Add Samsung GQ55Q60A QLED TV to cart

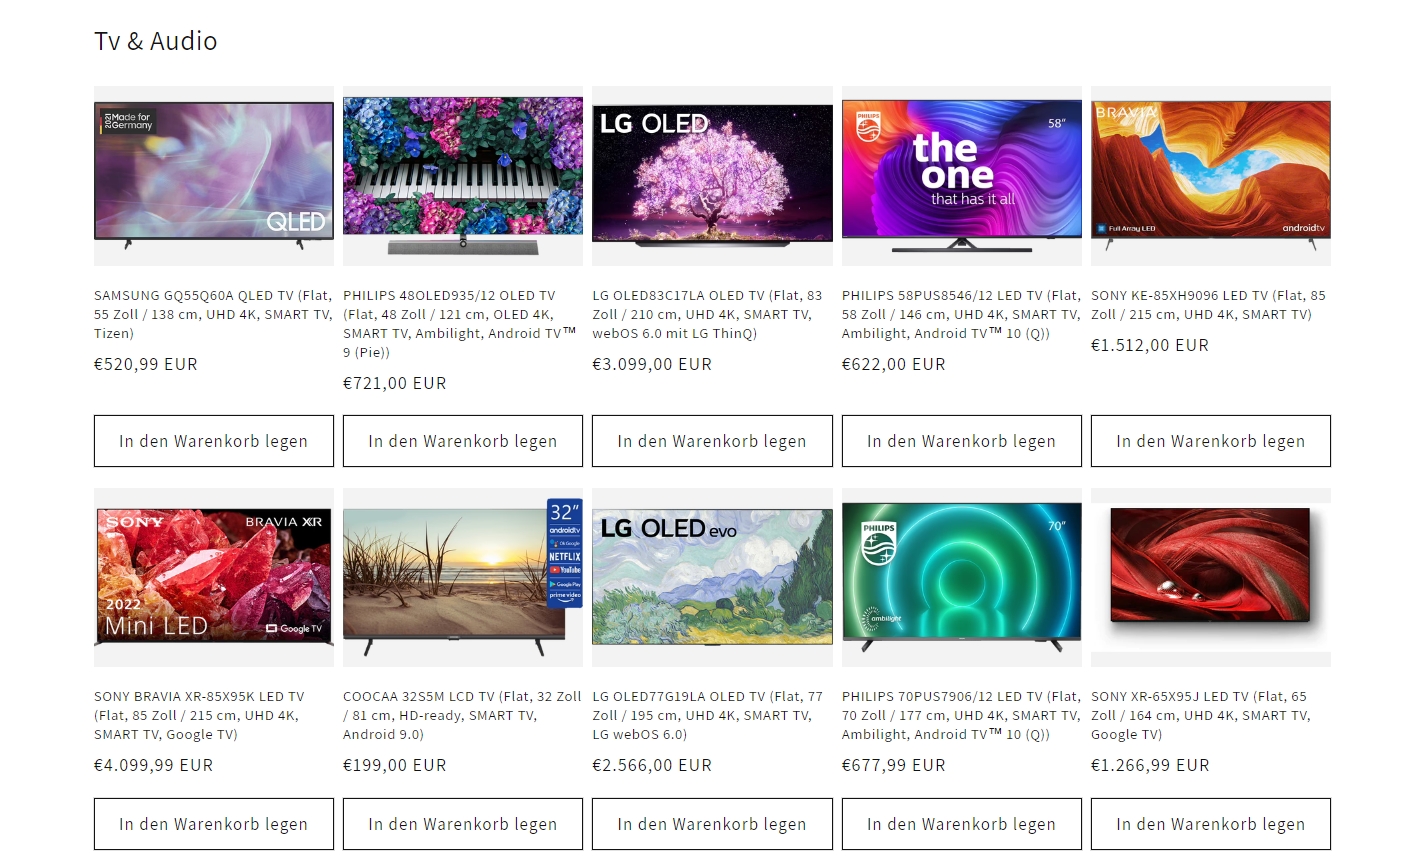(x=214, y=441)
